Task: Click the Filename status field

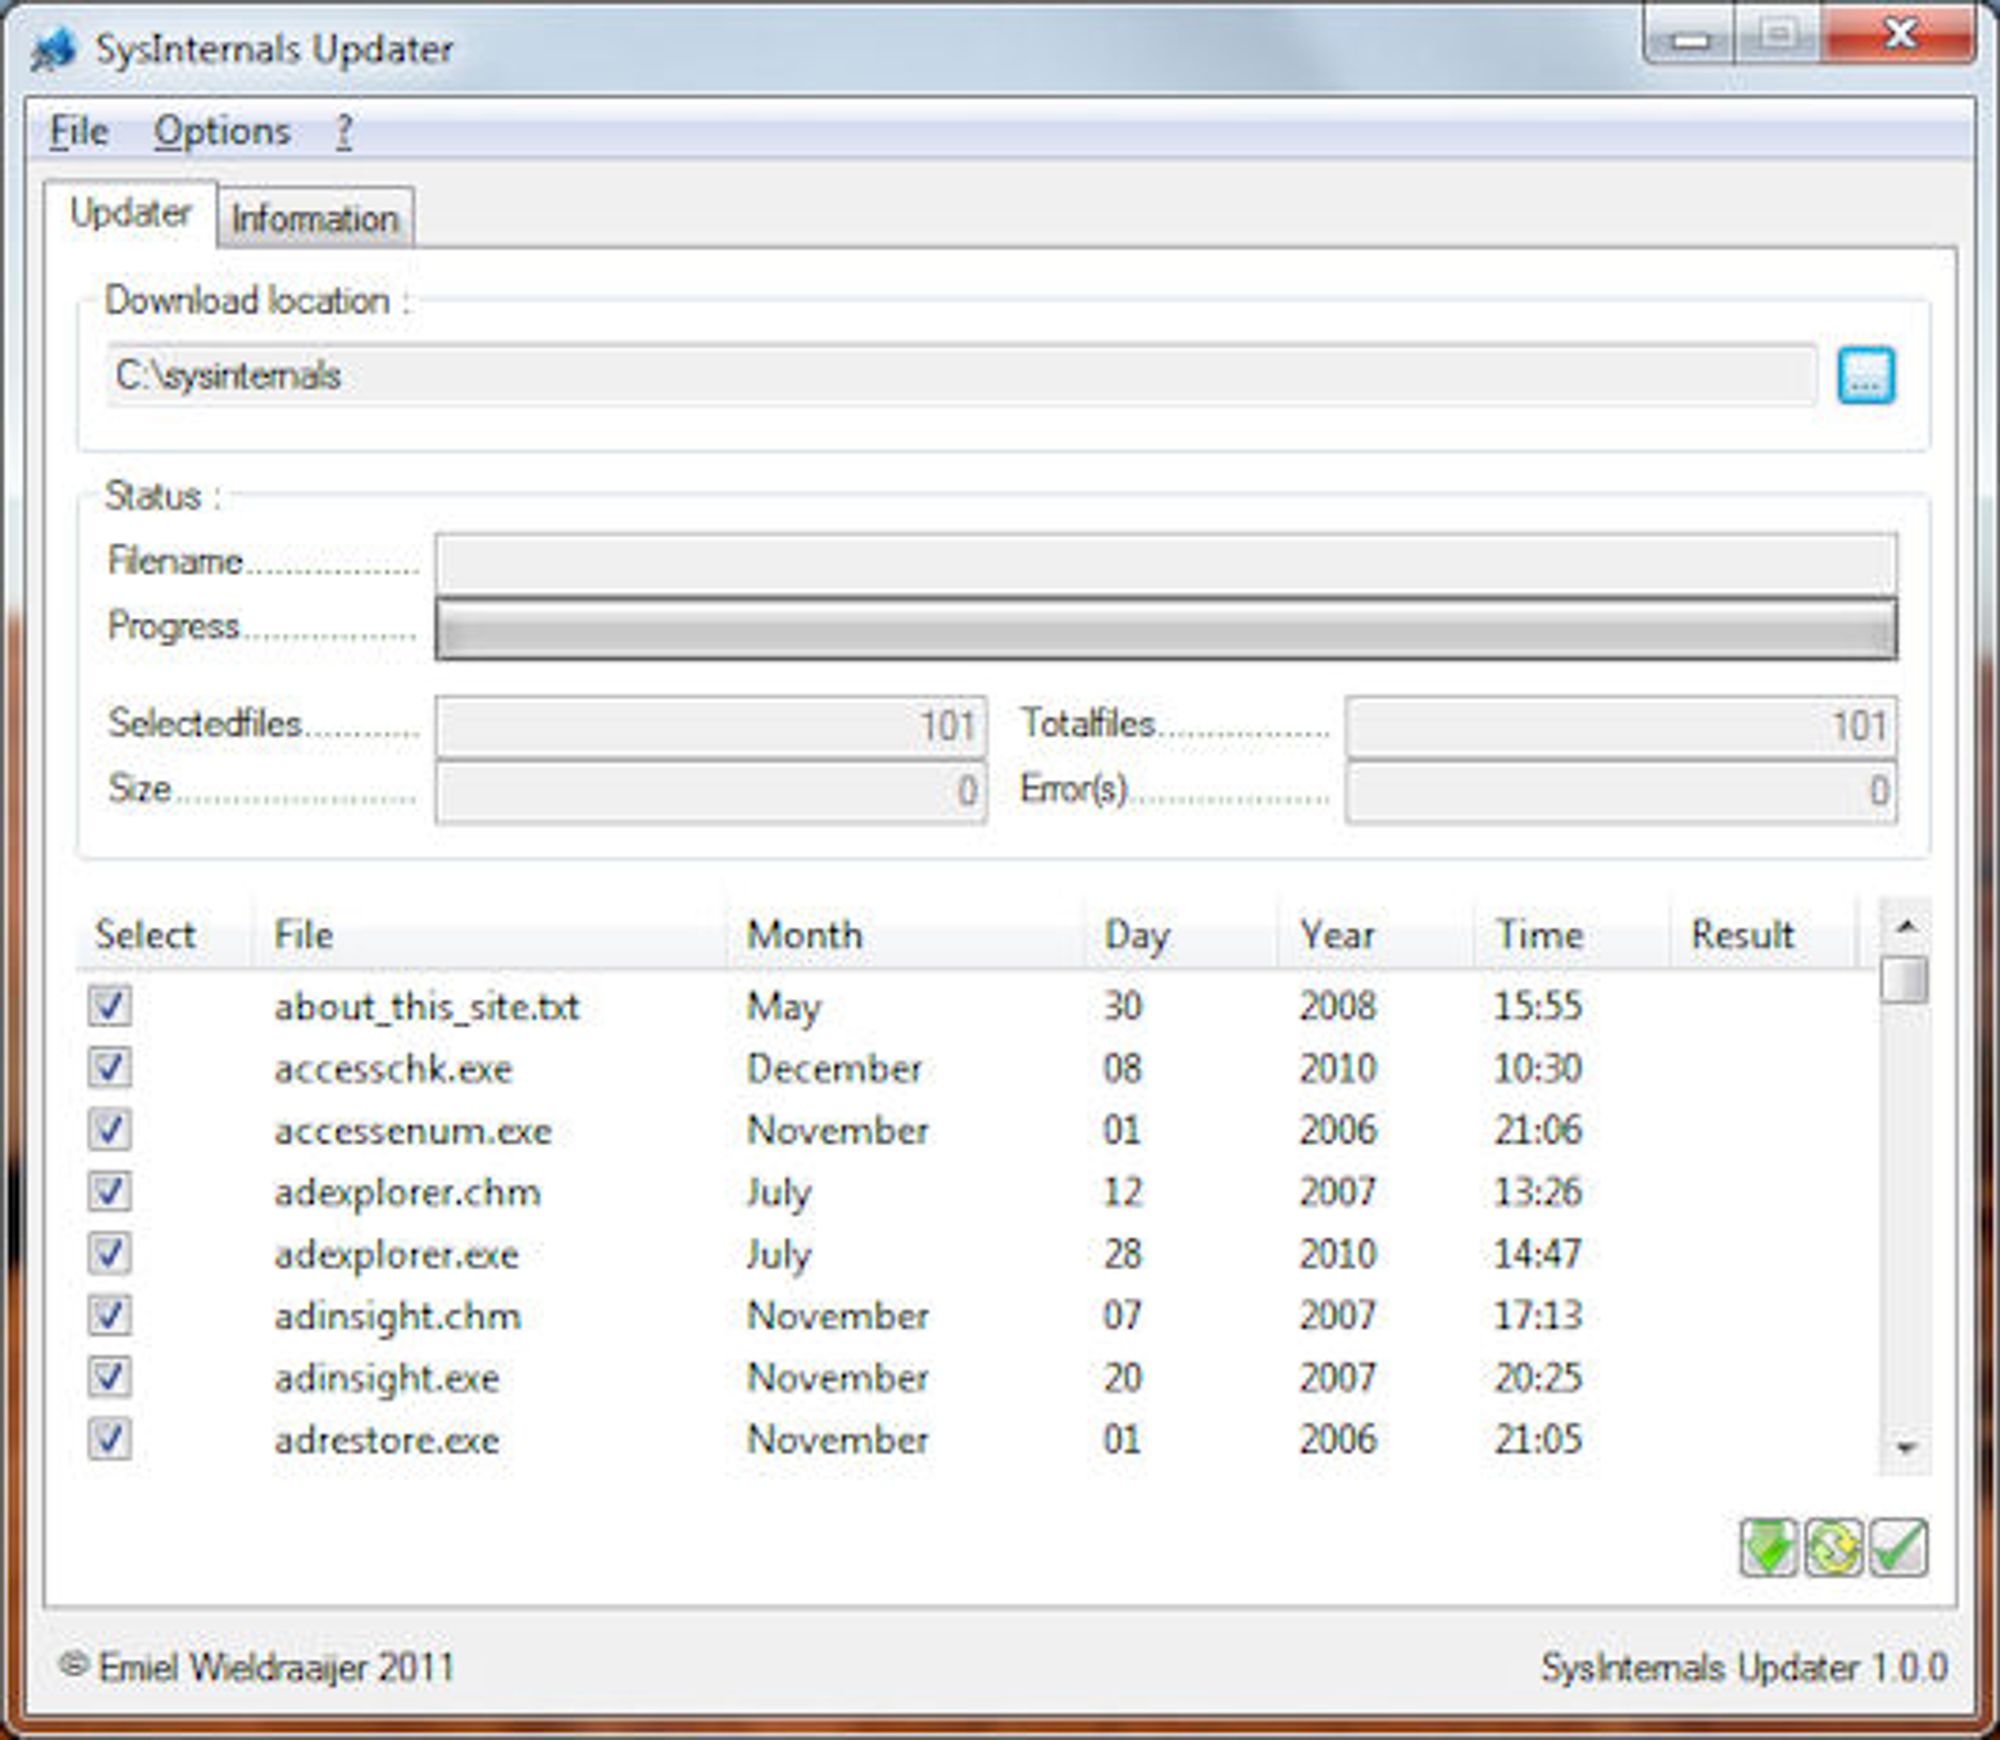Action: (1166, 562)
